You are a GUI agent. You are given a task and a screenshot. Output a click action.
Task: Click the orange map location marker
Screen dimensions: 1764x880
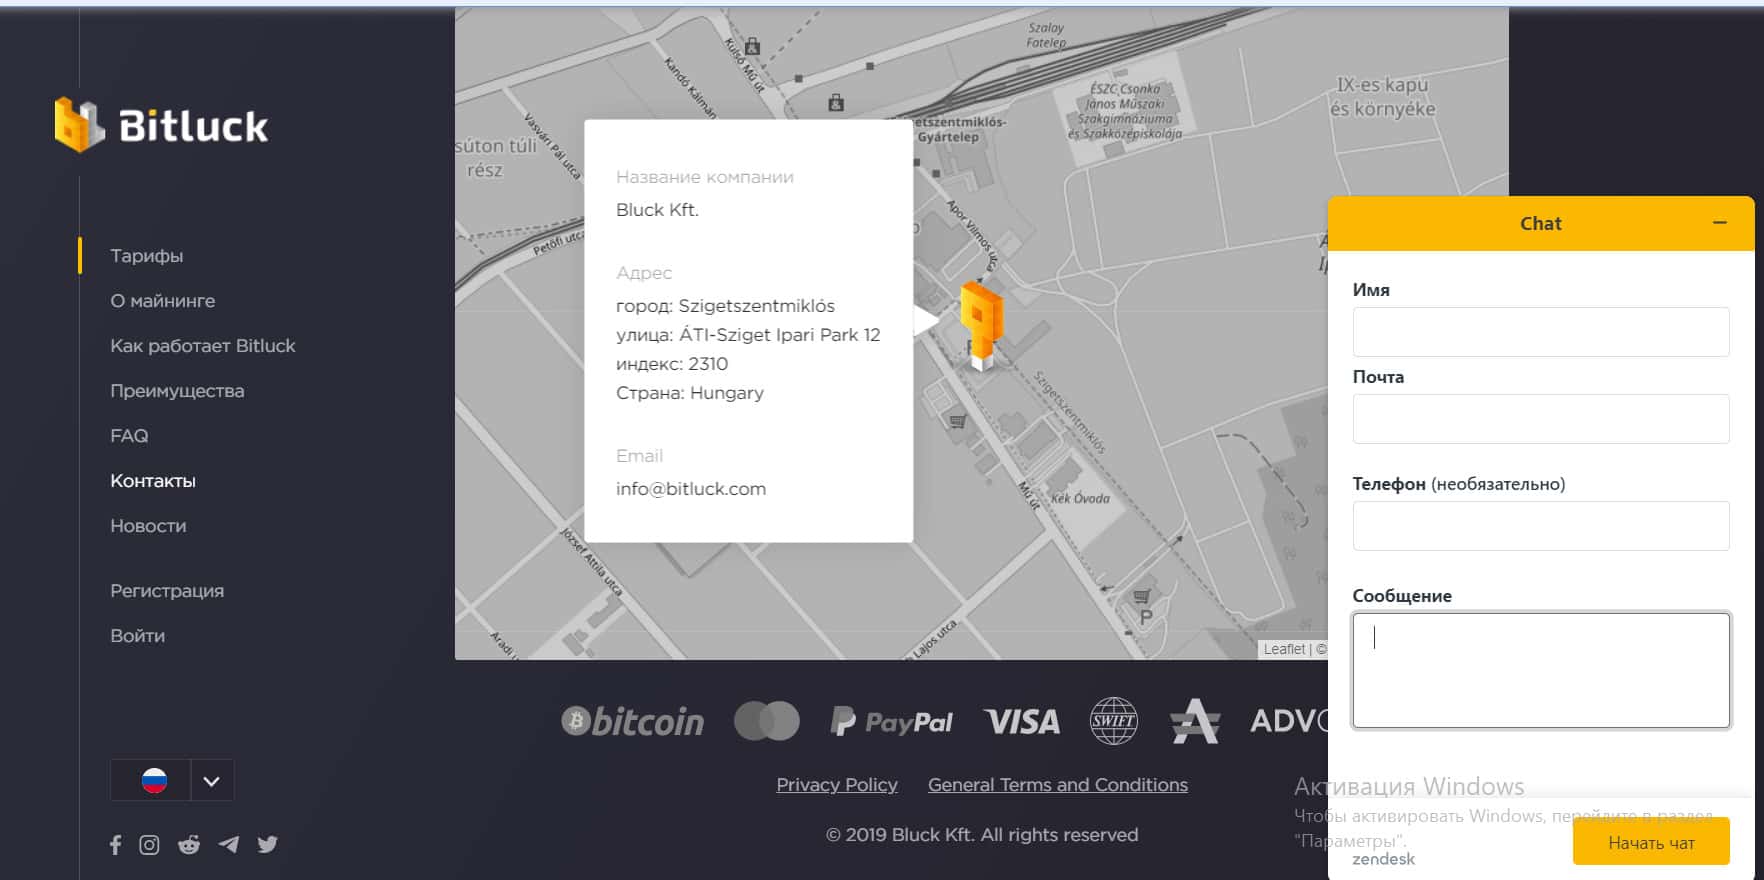[x=981, y=322]
